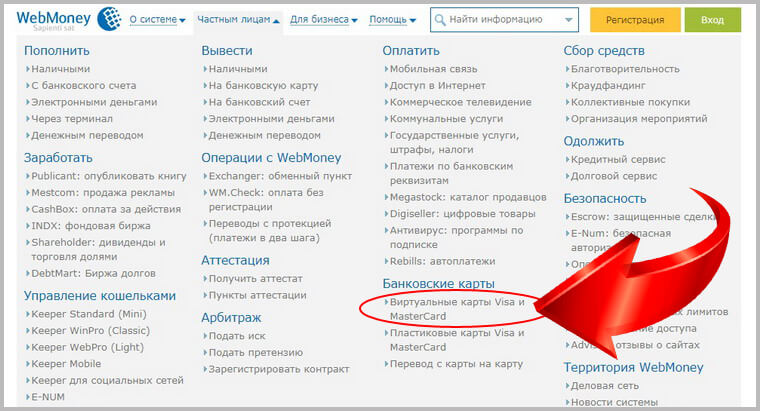Open 'На банковский счет' link
This screenshot has width=760, height=411.
[x=259, y=102]
